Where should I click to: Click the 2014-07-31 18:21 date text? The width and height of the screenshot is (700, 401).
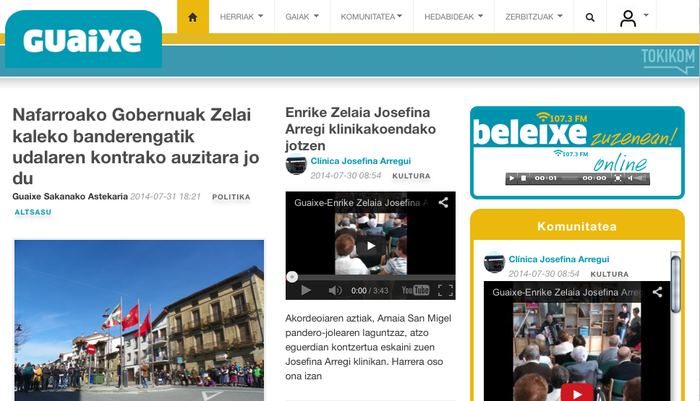point(166,196)
